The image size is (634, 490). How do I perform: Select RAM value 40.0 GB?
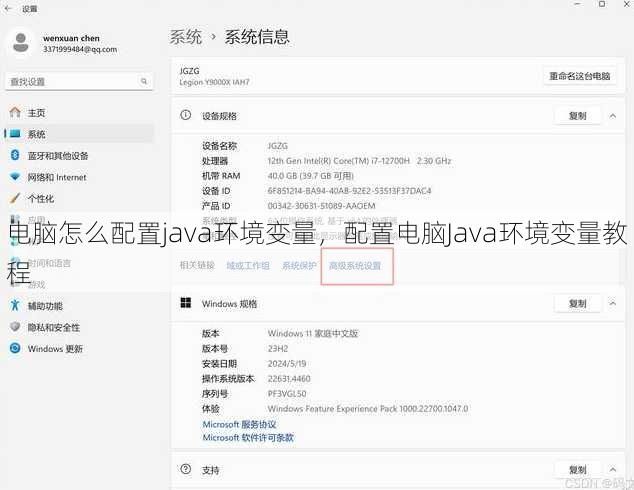[311, 176]
